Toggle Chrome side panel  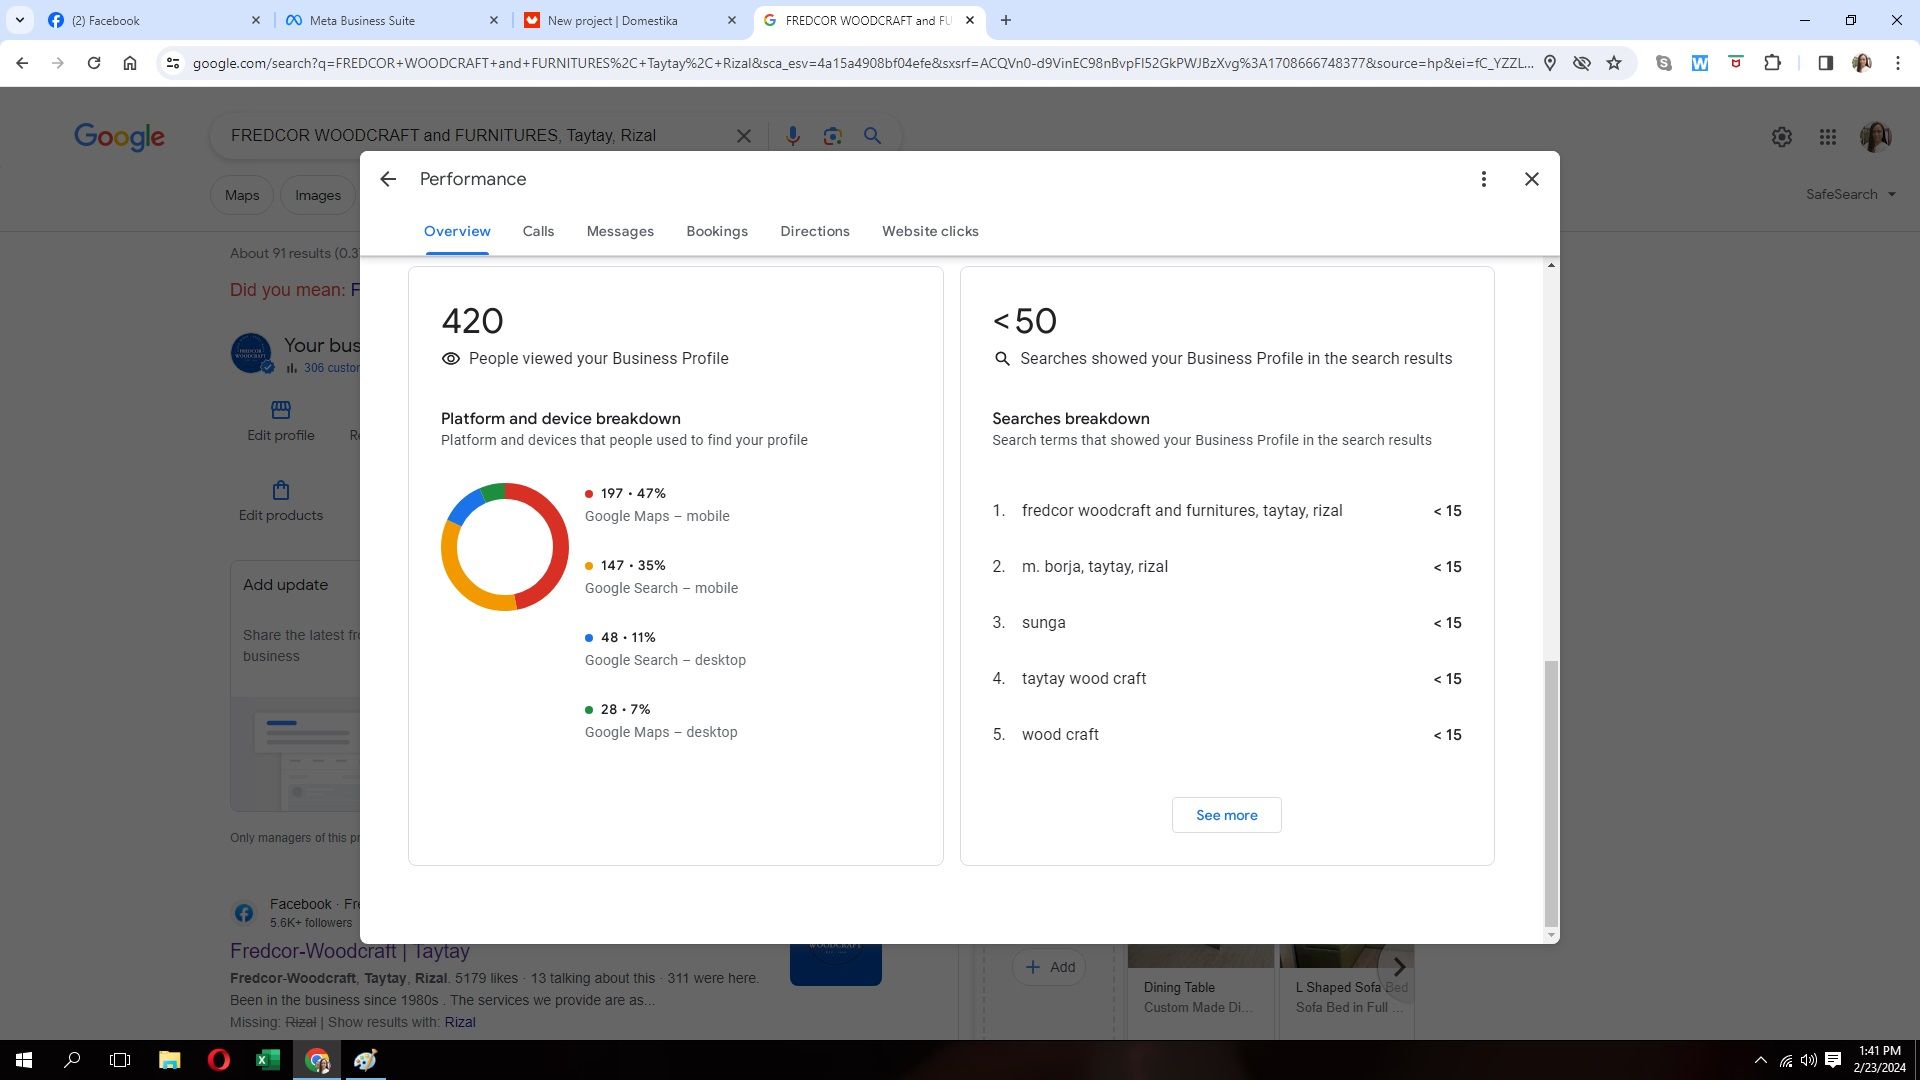coord(1825,63)
